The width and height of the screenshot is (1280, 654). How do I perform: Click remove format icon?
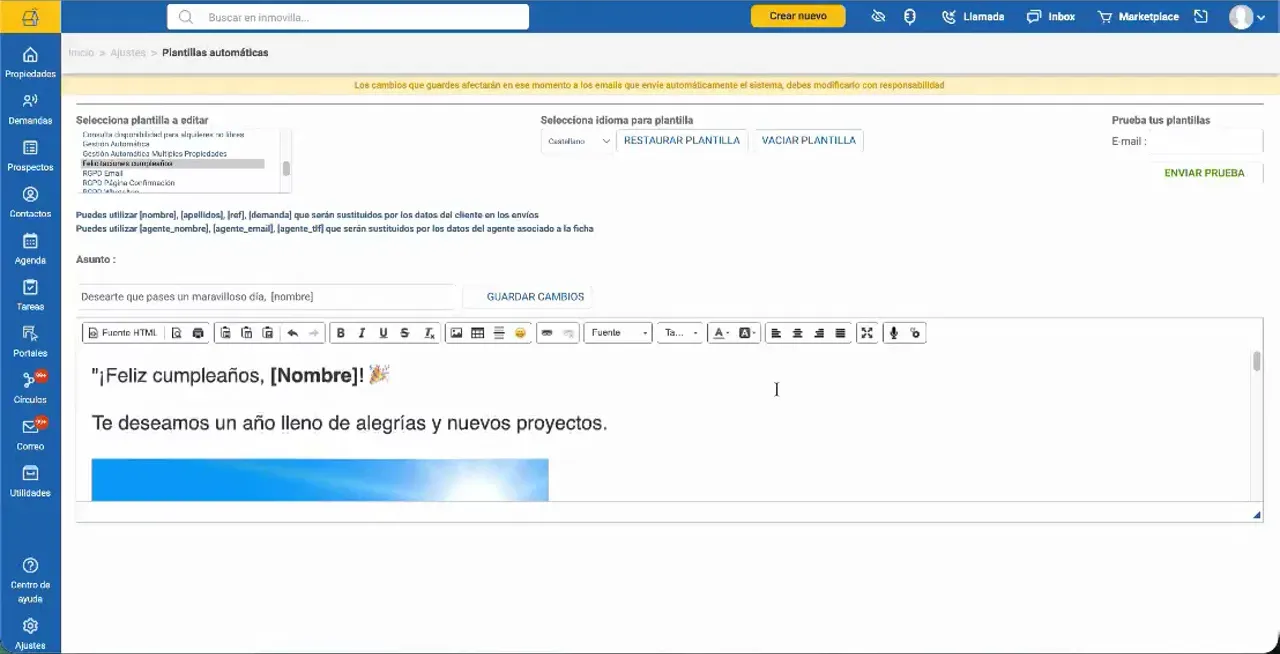[x=429, y=333]
